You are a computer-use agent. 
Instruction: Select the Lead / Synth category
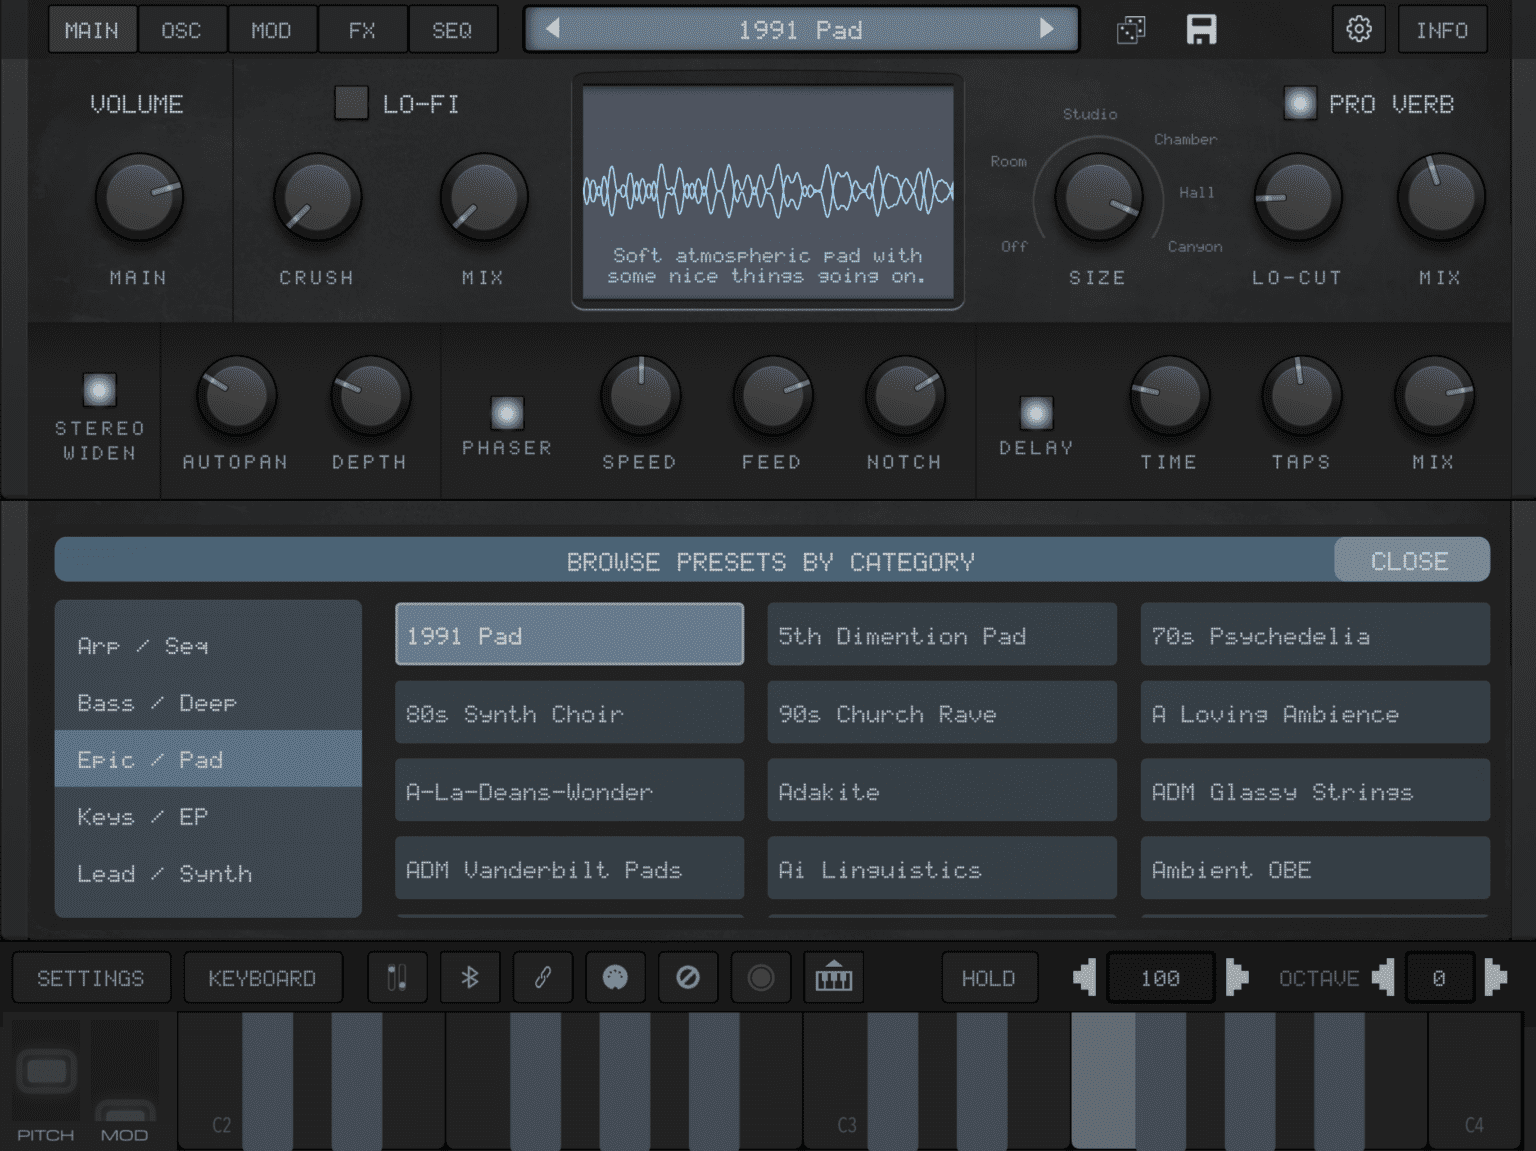tap(208, 873)
